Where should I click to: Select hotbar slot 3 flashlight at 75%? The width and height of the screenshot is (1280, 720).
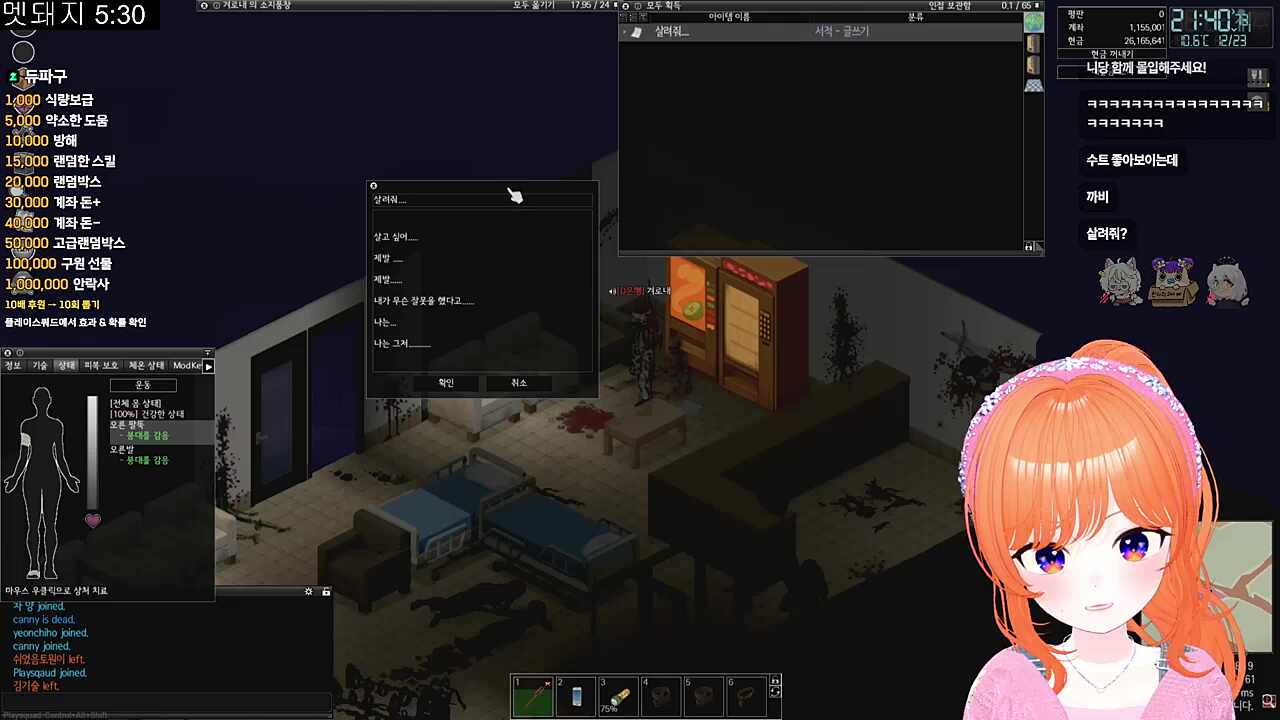coord(618,696)
